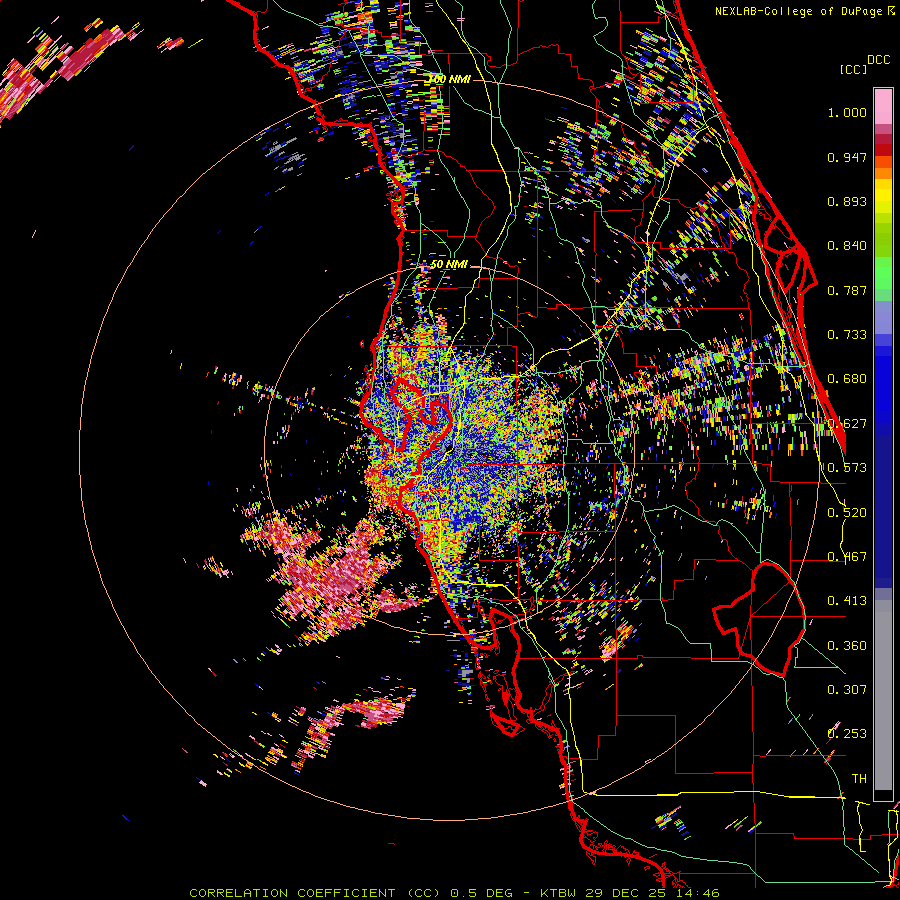
Task: Click the 0.840 value on the legend
Action: (847, 246)
